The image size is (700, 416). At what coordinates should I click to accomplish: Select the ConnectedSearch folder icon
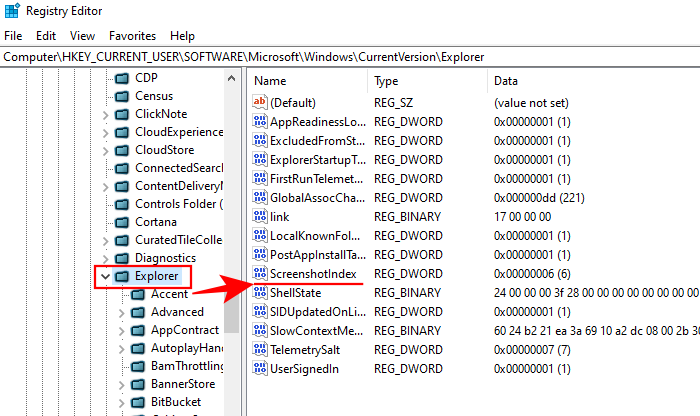tap(122, 168)
